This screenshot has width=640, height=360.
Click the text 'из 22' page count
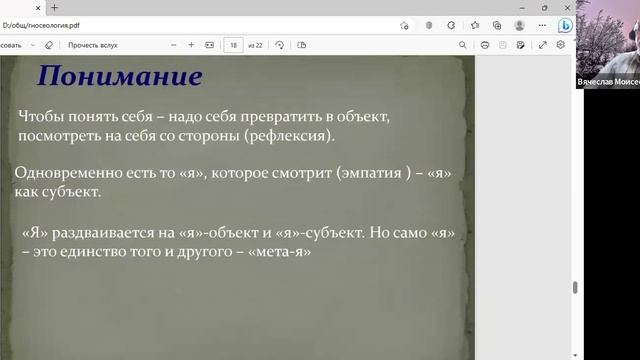point(255,45)
